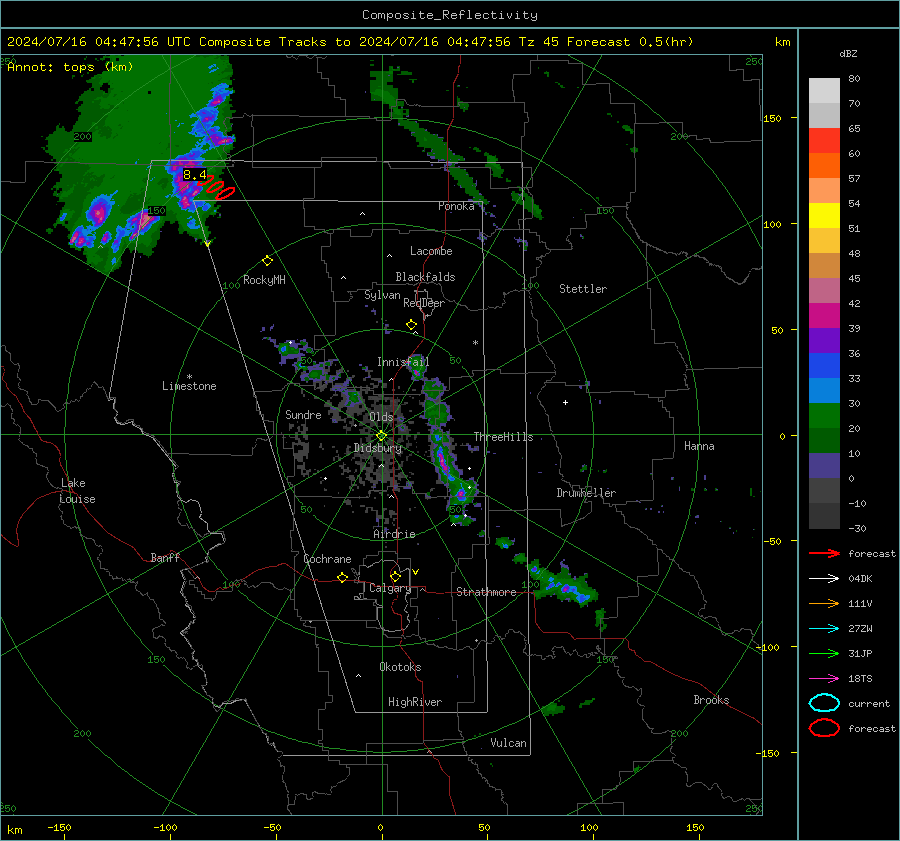Click the yellow diamond marker beside RockyMH
The height and width of the screenshot is (841, 900).
coord(267,261)
